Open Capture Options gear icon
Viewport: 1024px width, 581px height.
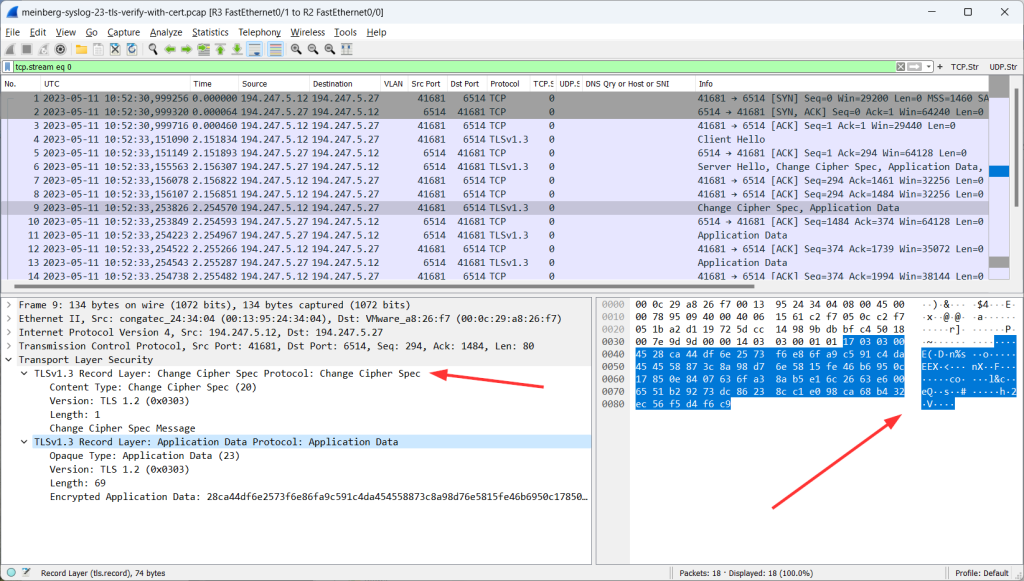coord(61,49)
